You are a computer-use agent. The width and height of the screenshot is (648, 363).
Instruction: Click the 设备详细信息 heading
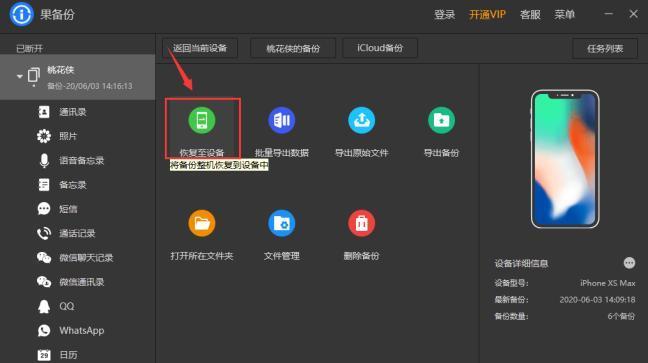521,263
